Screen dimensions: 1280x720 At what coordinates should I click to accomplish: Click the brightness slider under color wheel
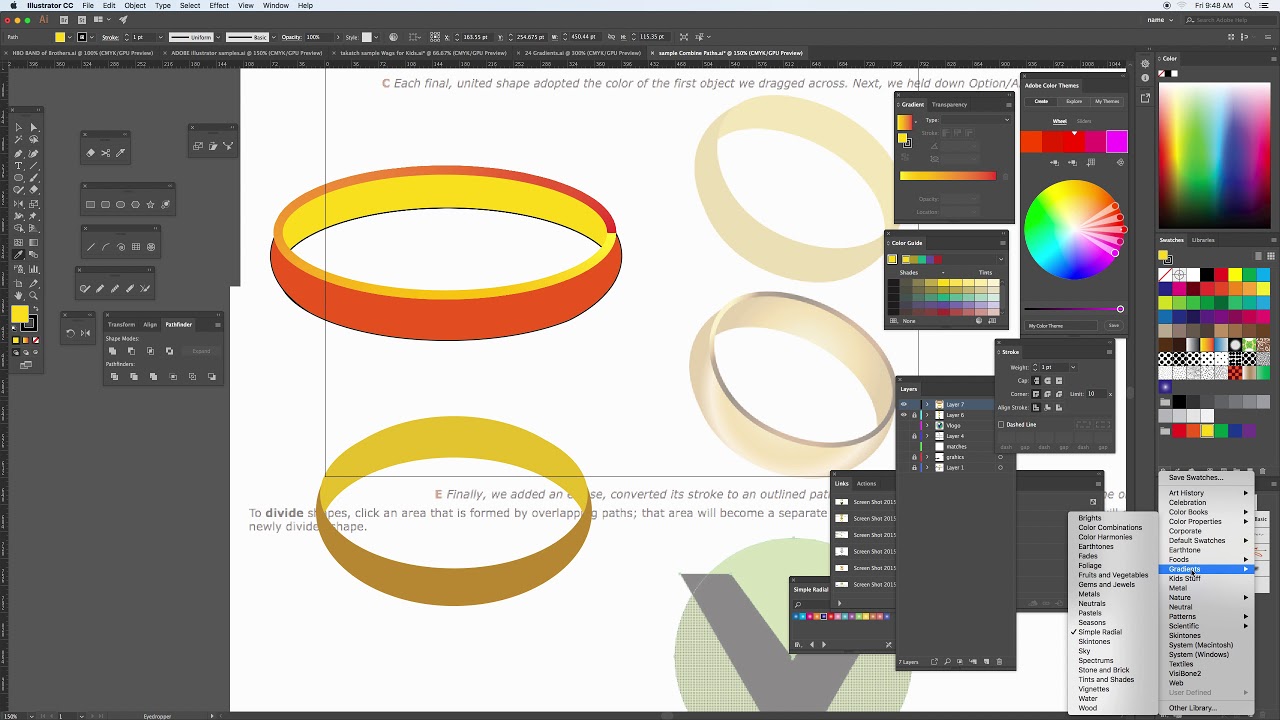click(1072, 309)
